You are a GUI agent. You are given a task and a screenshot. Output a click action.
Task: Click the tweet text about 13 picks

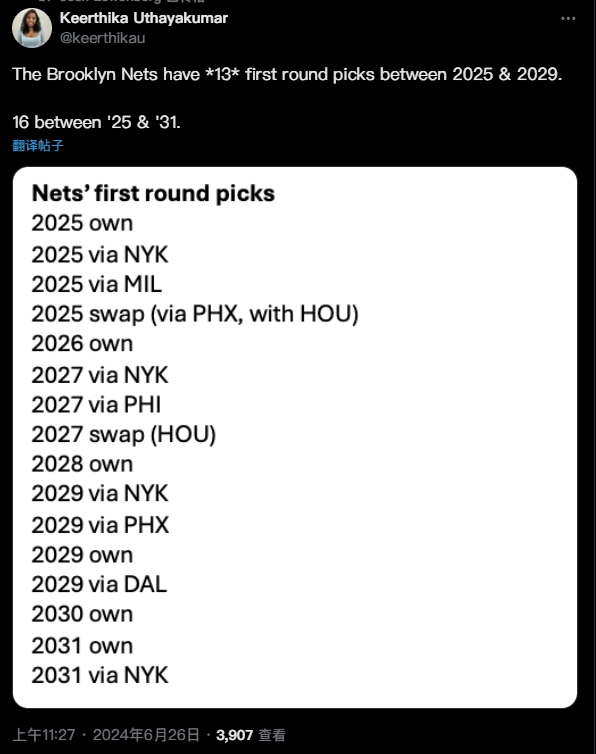287,75
